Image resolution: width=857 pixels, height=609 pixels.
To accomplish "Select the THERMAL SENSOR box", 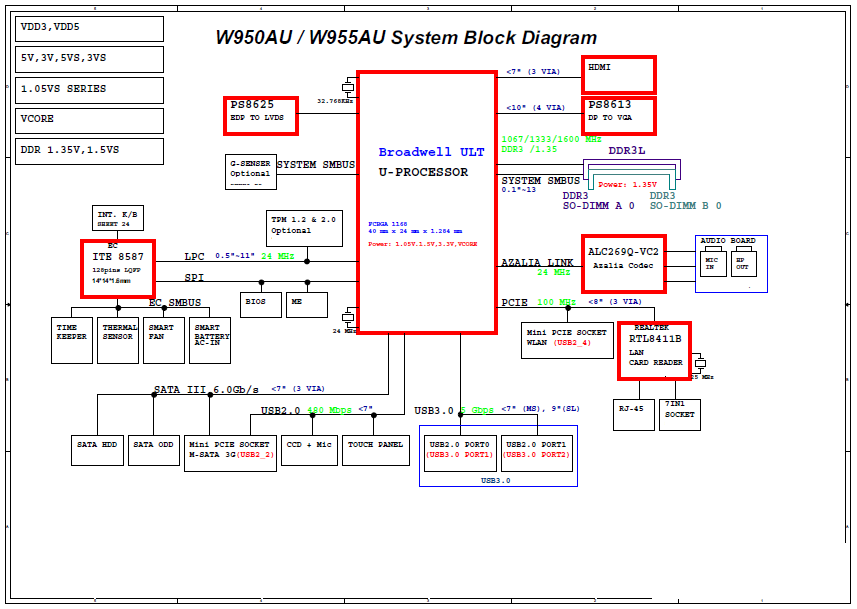I will 118,340.
